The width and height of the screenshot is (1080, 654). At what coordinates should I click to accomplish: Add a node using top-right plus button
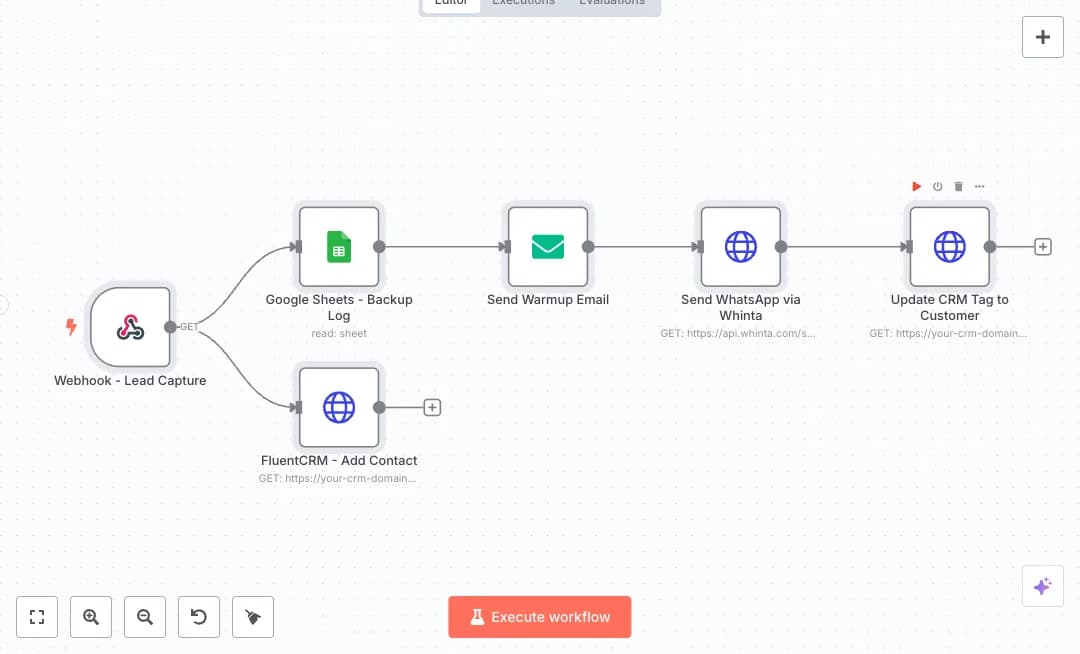(x=1043, y=37)
